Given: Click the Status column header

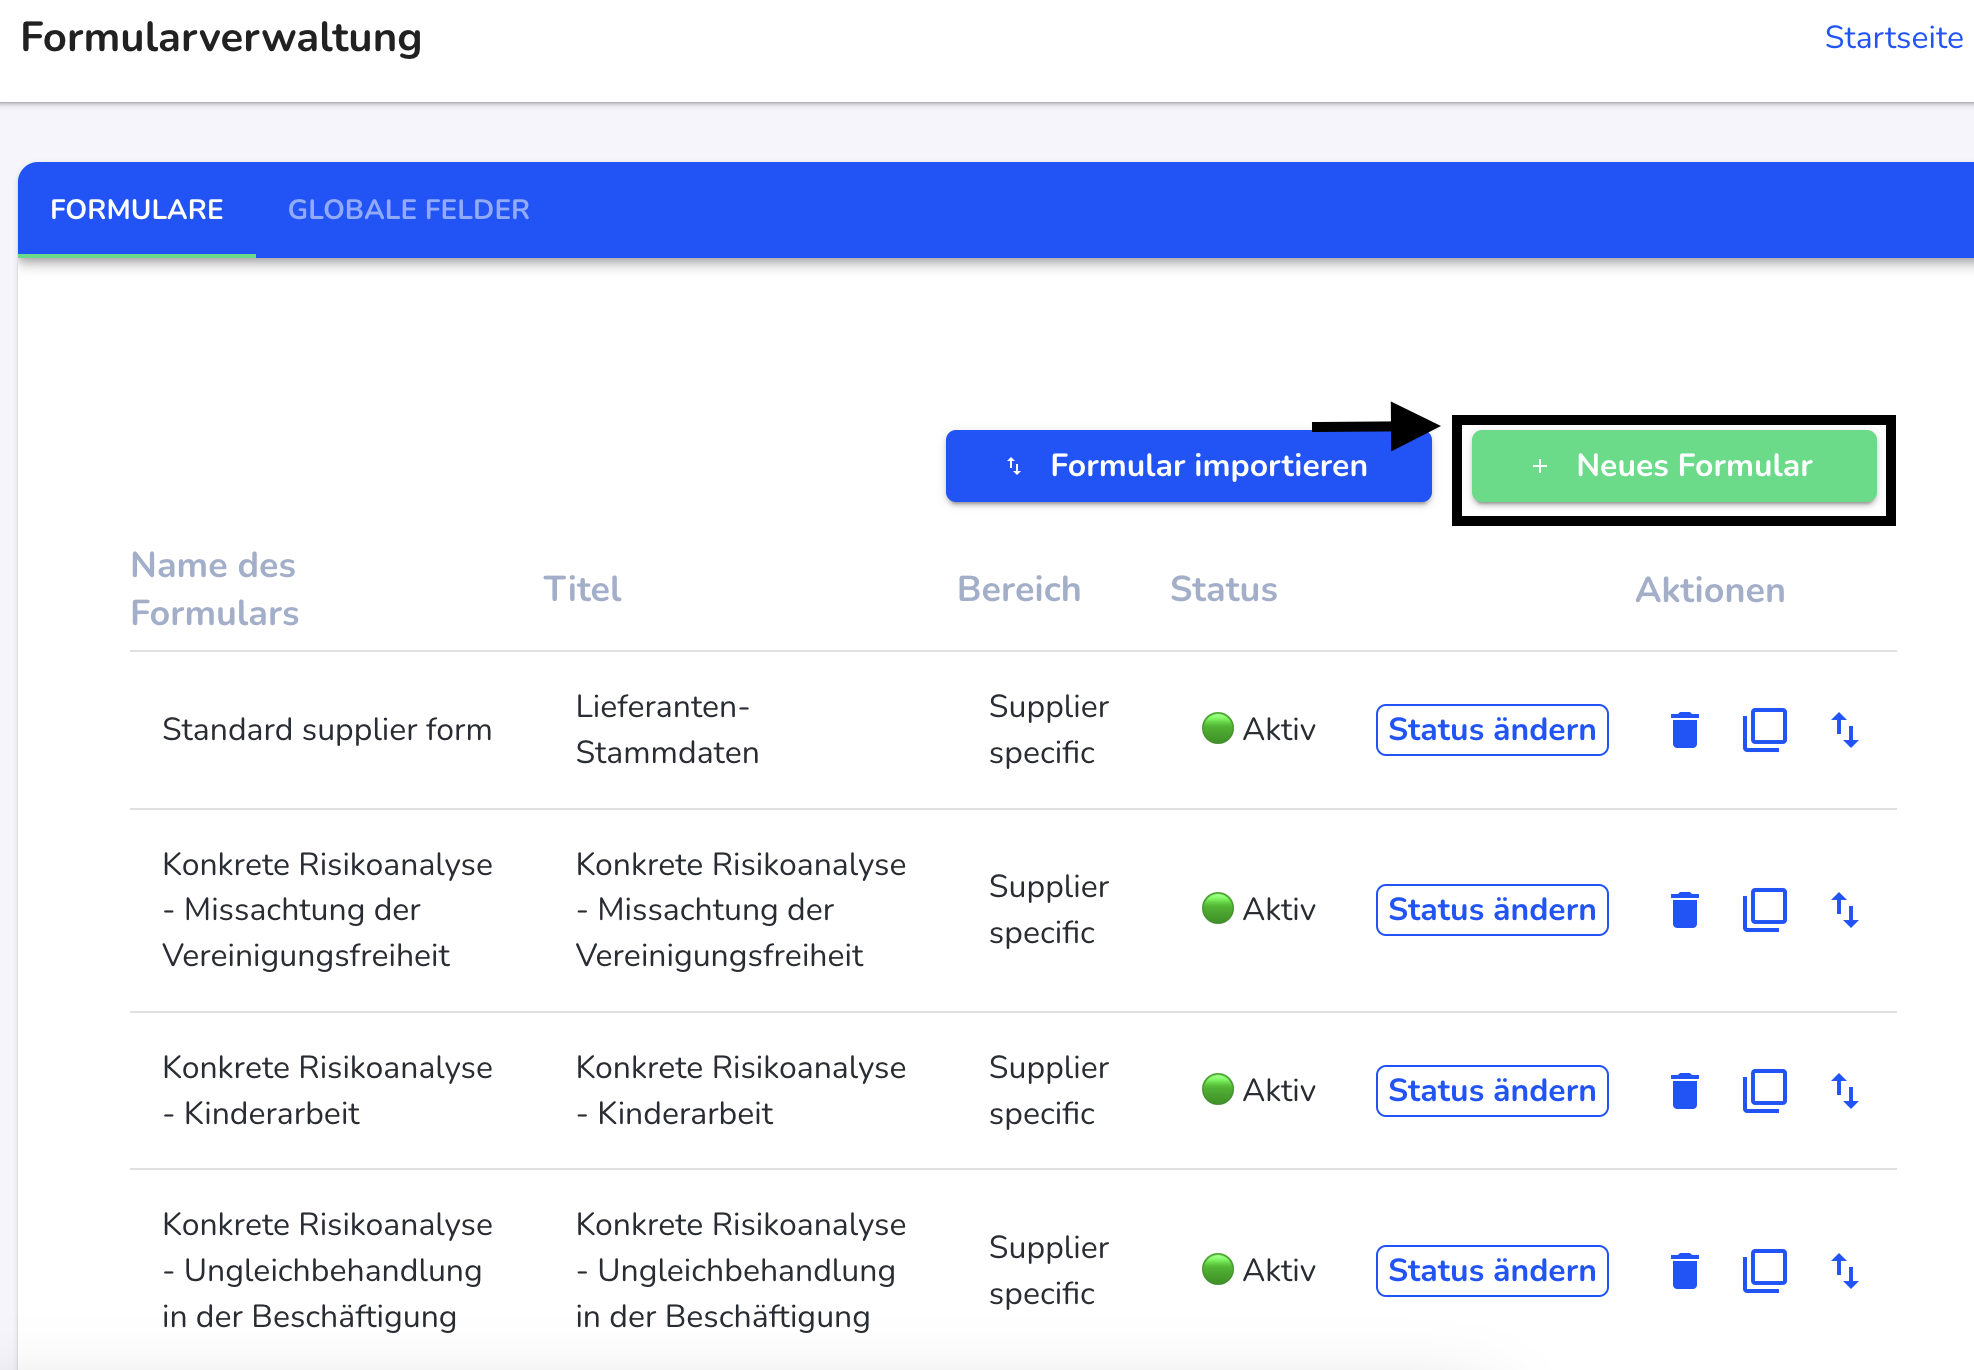Looking at the screenshot, I should [1224, 589].
